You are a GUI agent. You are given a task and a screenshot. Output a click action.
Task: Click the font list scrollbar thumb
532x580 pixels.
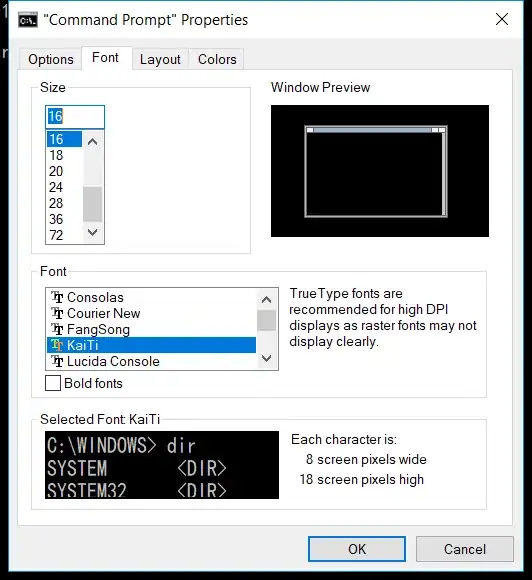pos(266,320)
